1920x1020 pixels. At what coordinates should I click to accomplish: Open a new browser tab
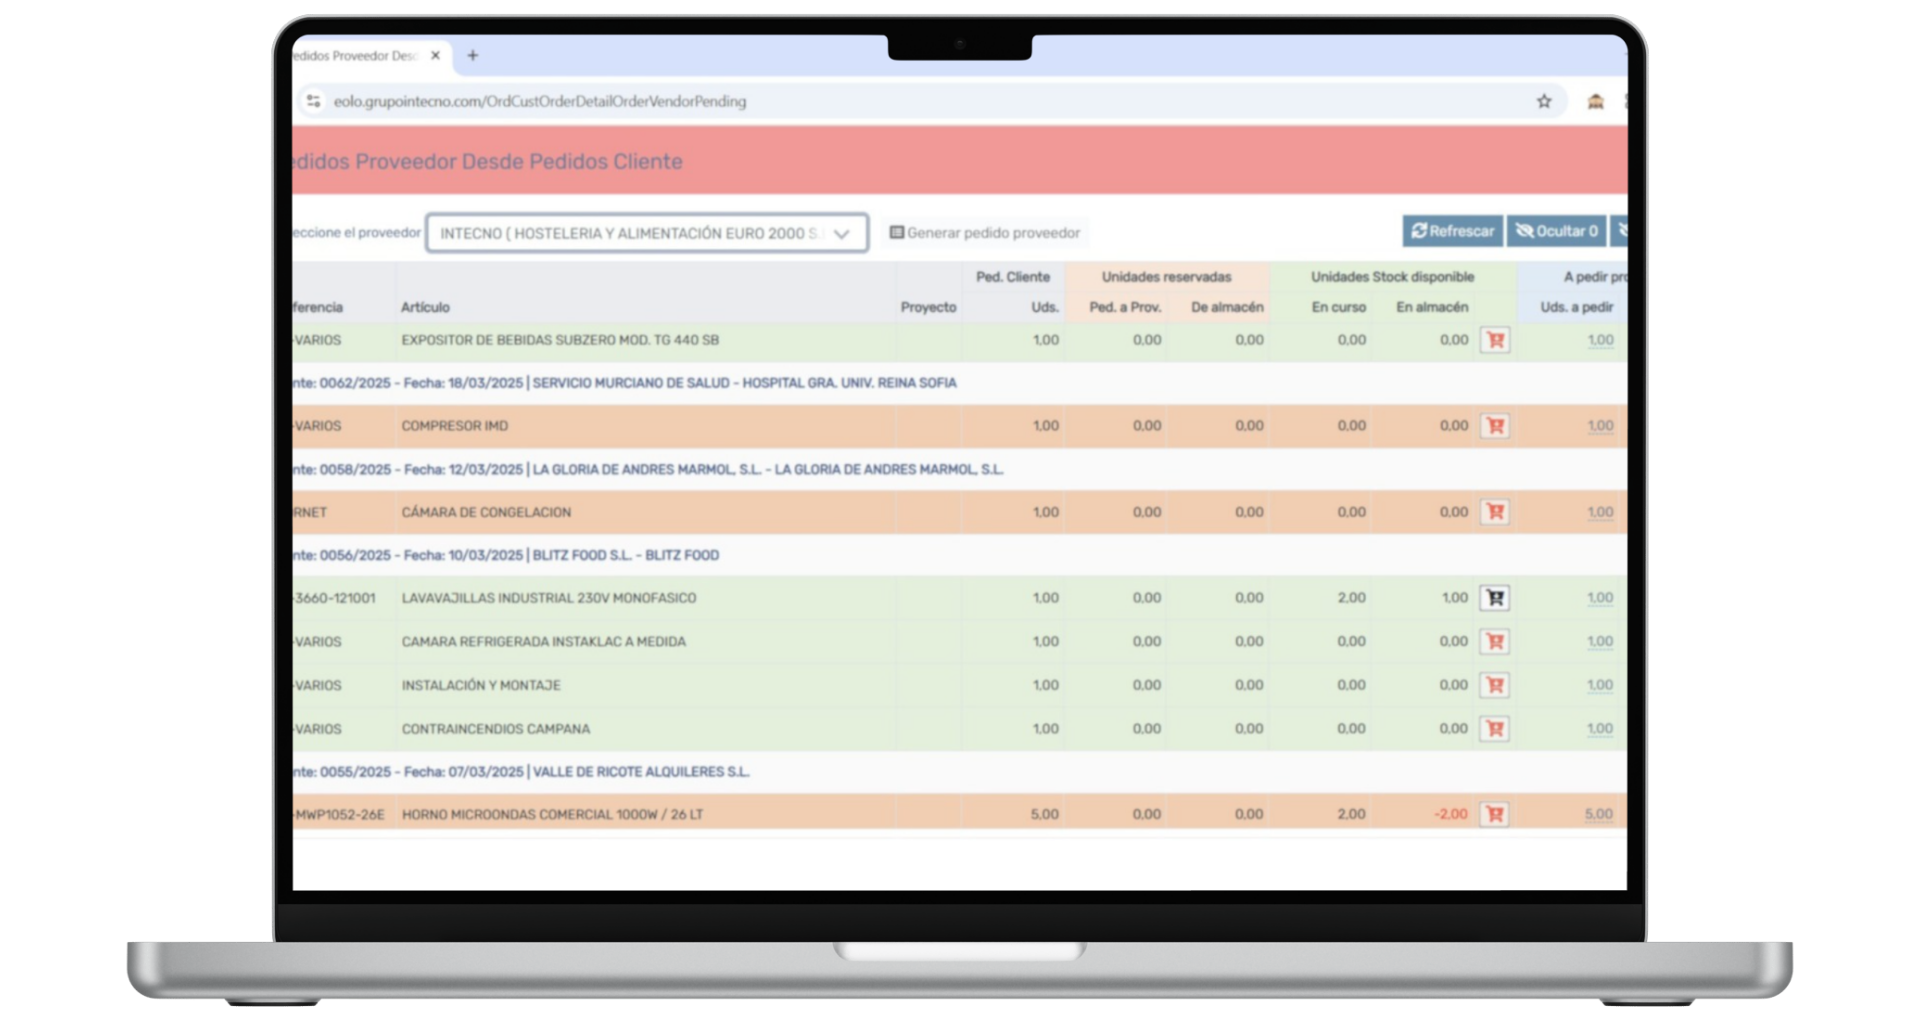pyautogui.click(x=473, y=56)
